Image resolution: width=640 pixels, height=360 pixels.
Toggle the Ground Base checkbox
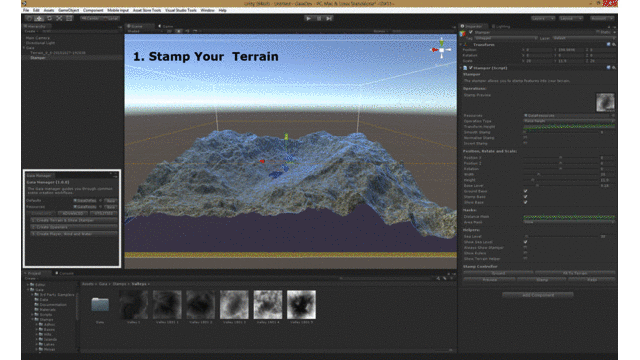click(x=525, y=191)
